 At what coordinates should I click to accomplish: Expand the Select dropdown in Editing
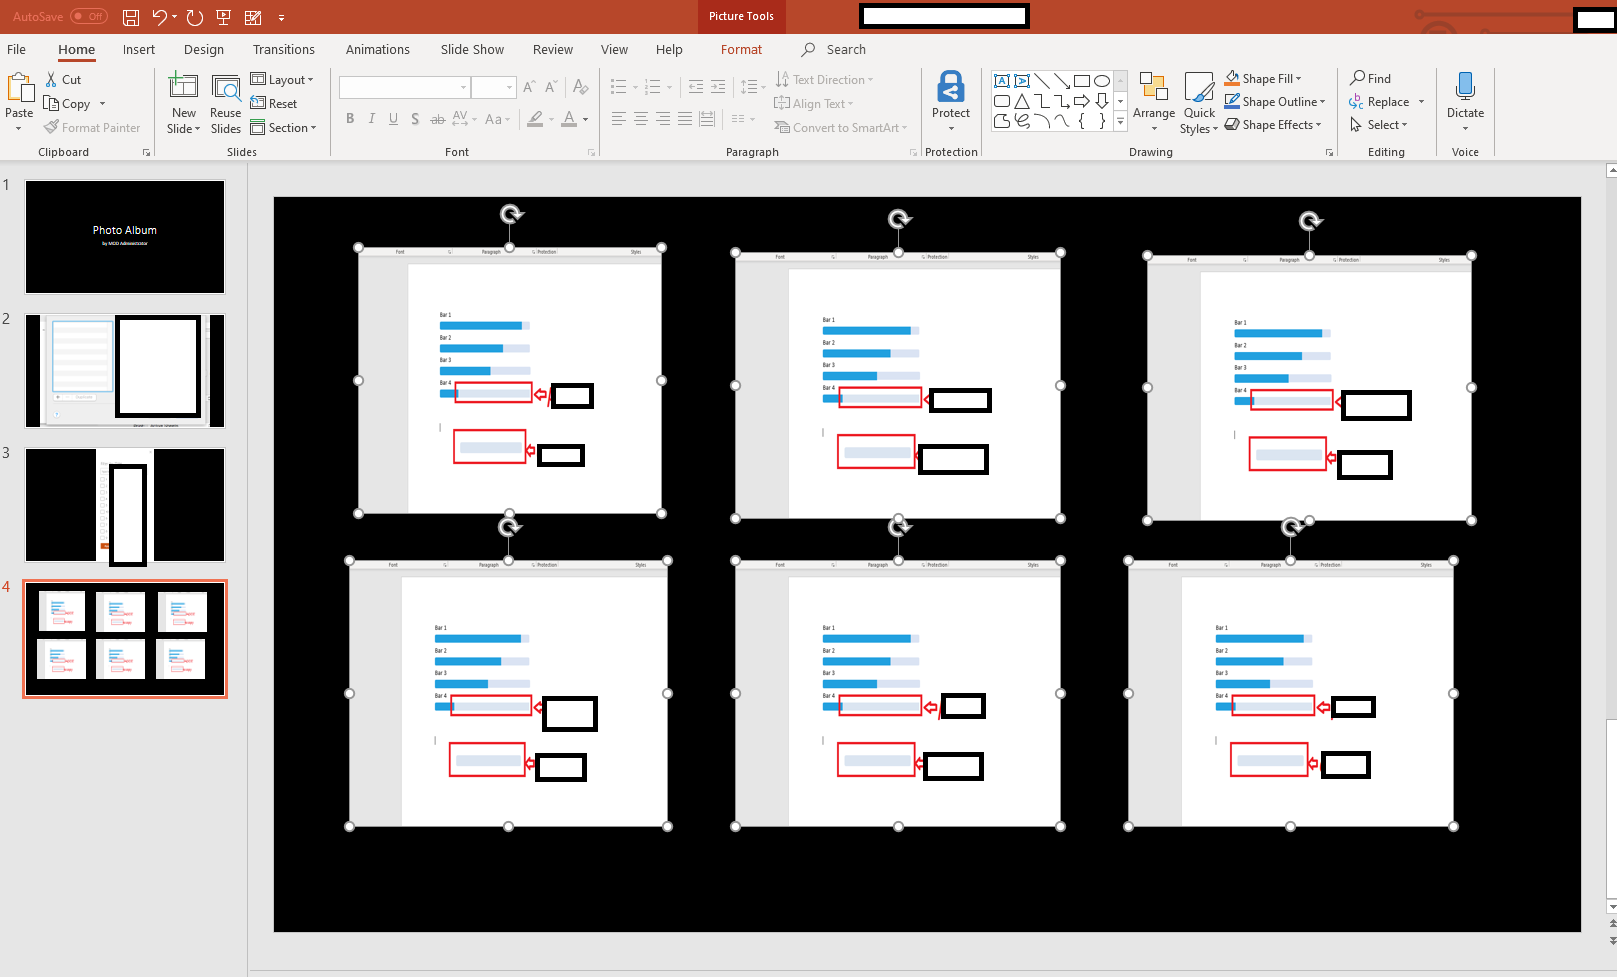(1379, 125)
